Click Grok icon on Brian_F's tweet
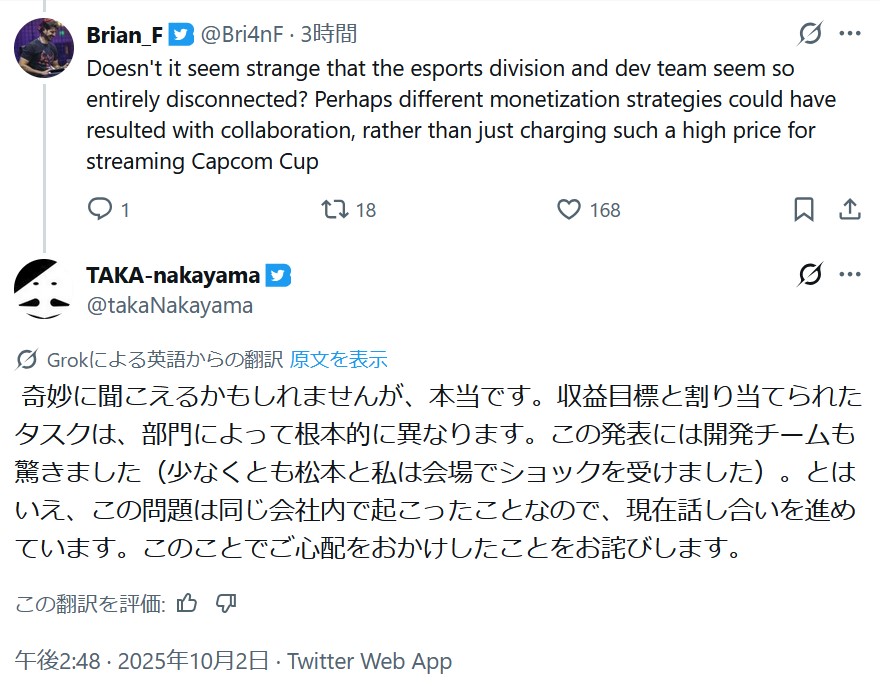The image size is (880, 700). pos(809,34)
